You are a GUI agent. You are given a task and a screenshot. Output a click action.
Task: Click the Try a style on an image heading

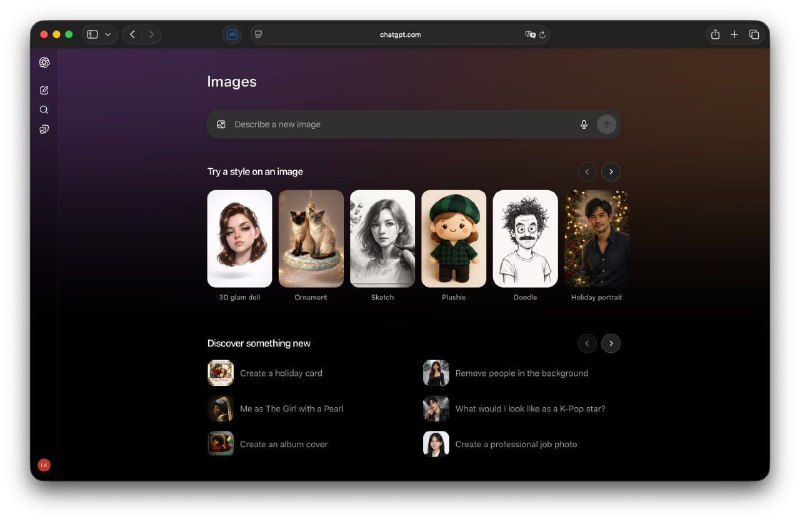tap(255, 172)
